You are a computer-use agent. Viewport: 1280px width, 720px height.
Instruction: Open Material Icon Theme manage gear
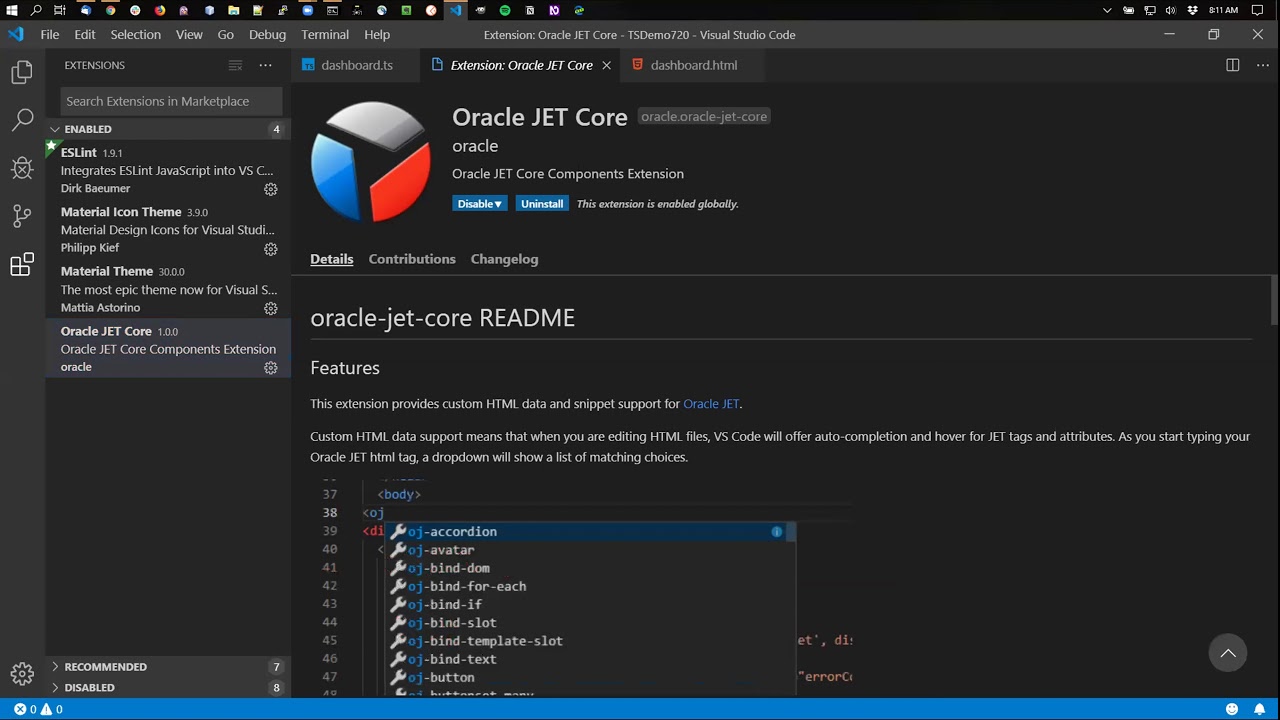pyautogui.click(x=270, y=249)
